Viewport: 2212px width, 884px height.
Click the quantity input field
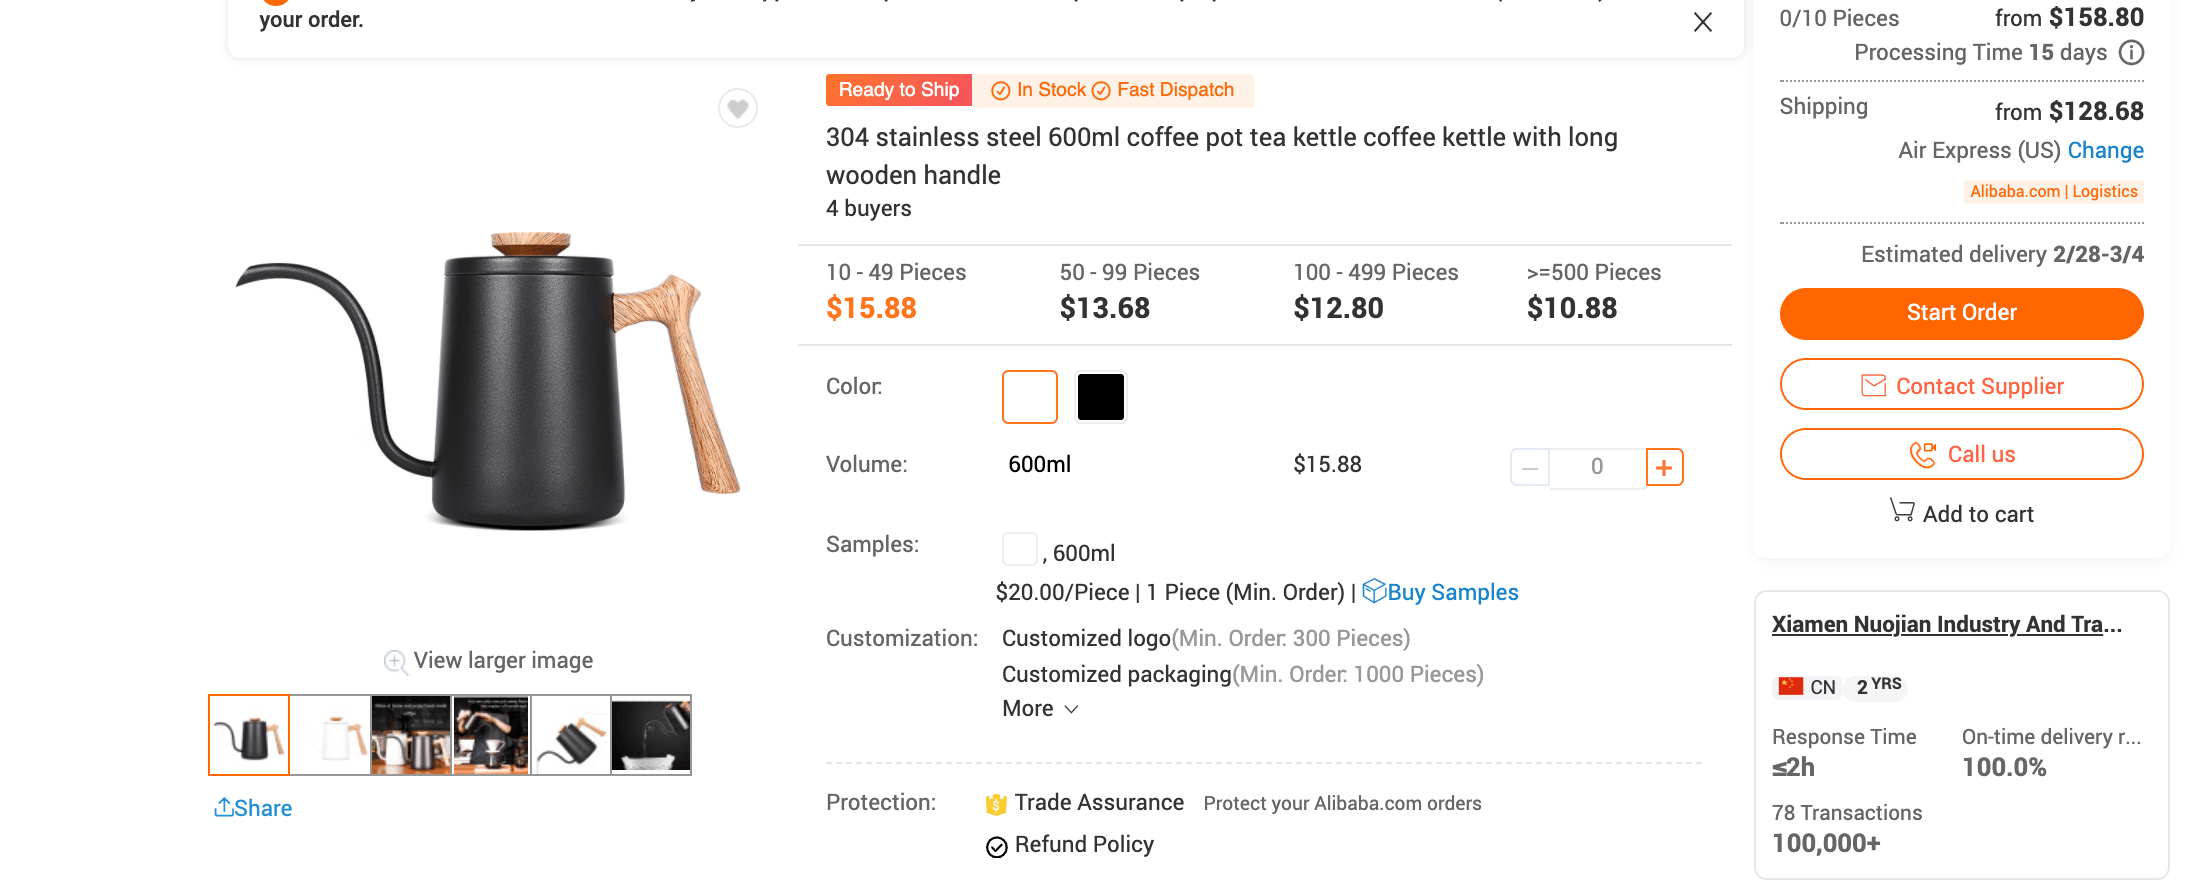1597,467
